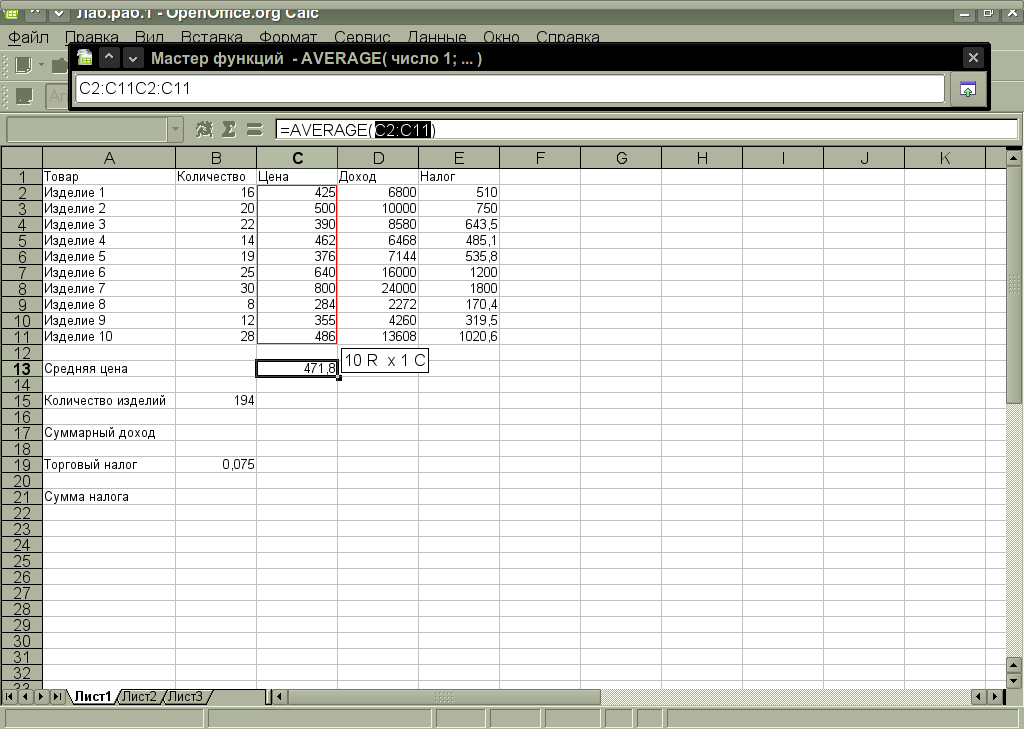Screen dimensions: 1024x729
Task: Open dialog window menu down-arrow button
Action: click(133, 58)
